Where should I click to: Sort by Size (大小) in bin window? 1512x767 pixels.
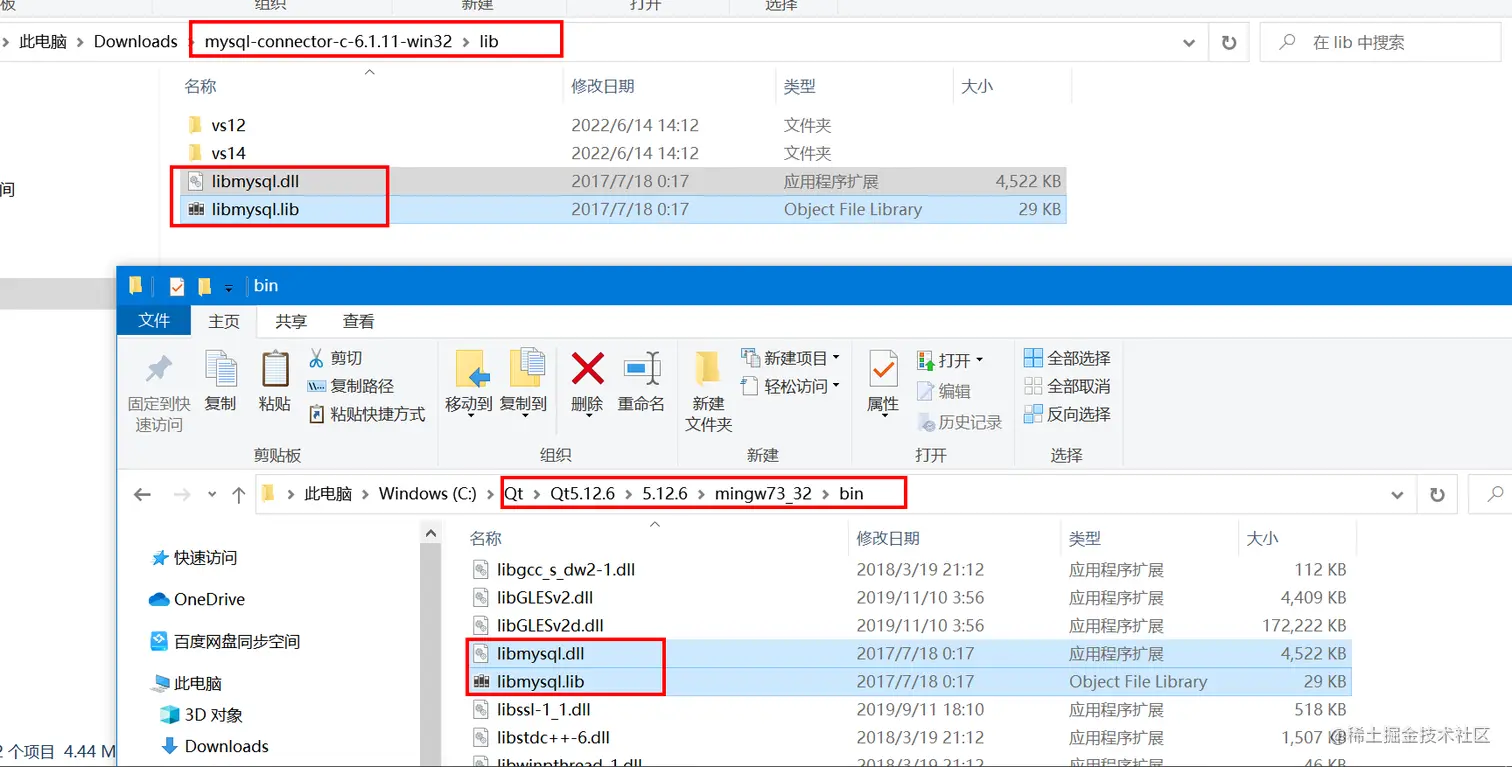tap(1262, 538)
